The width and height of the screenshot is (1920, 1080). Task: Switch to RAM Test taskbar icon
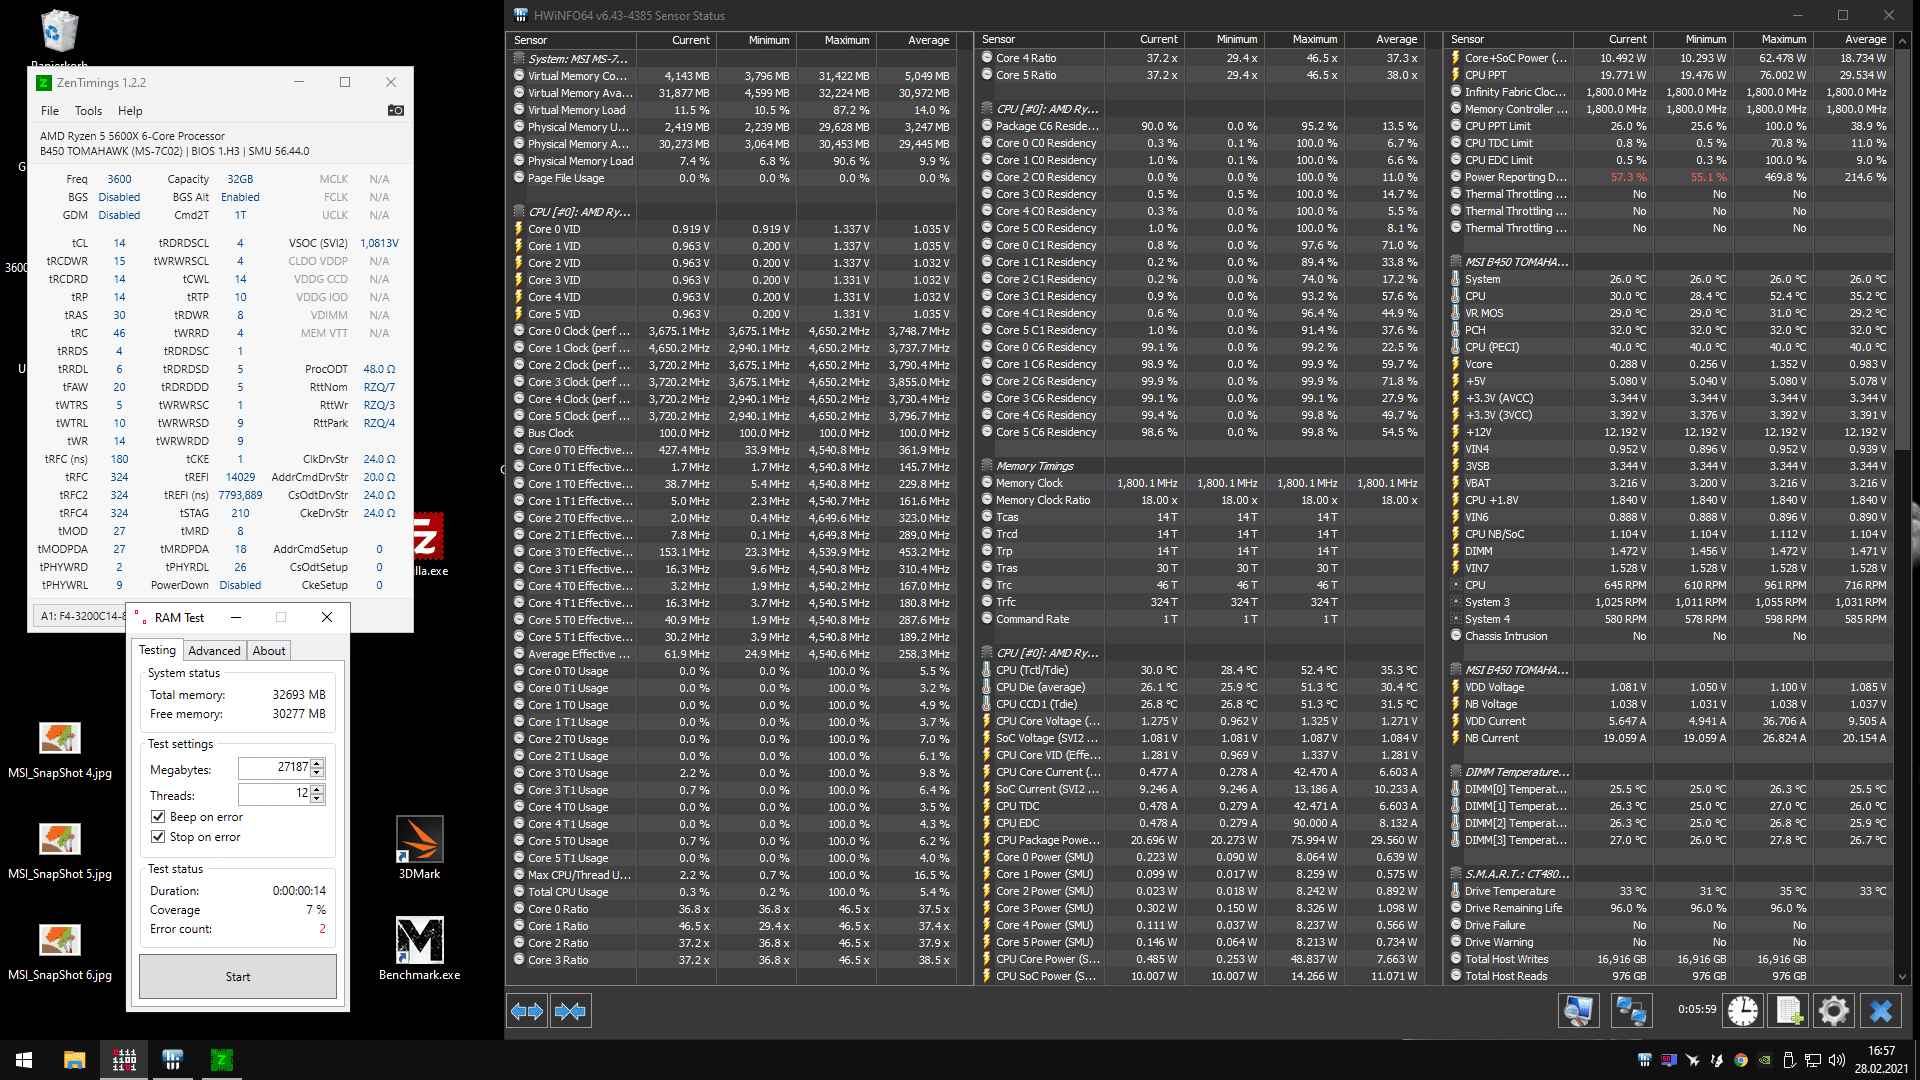(124, 1060)
